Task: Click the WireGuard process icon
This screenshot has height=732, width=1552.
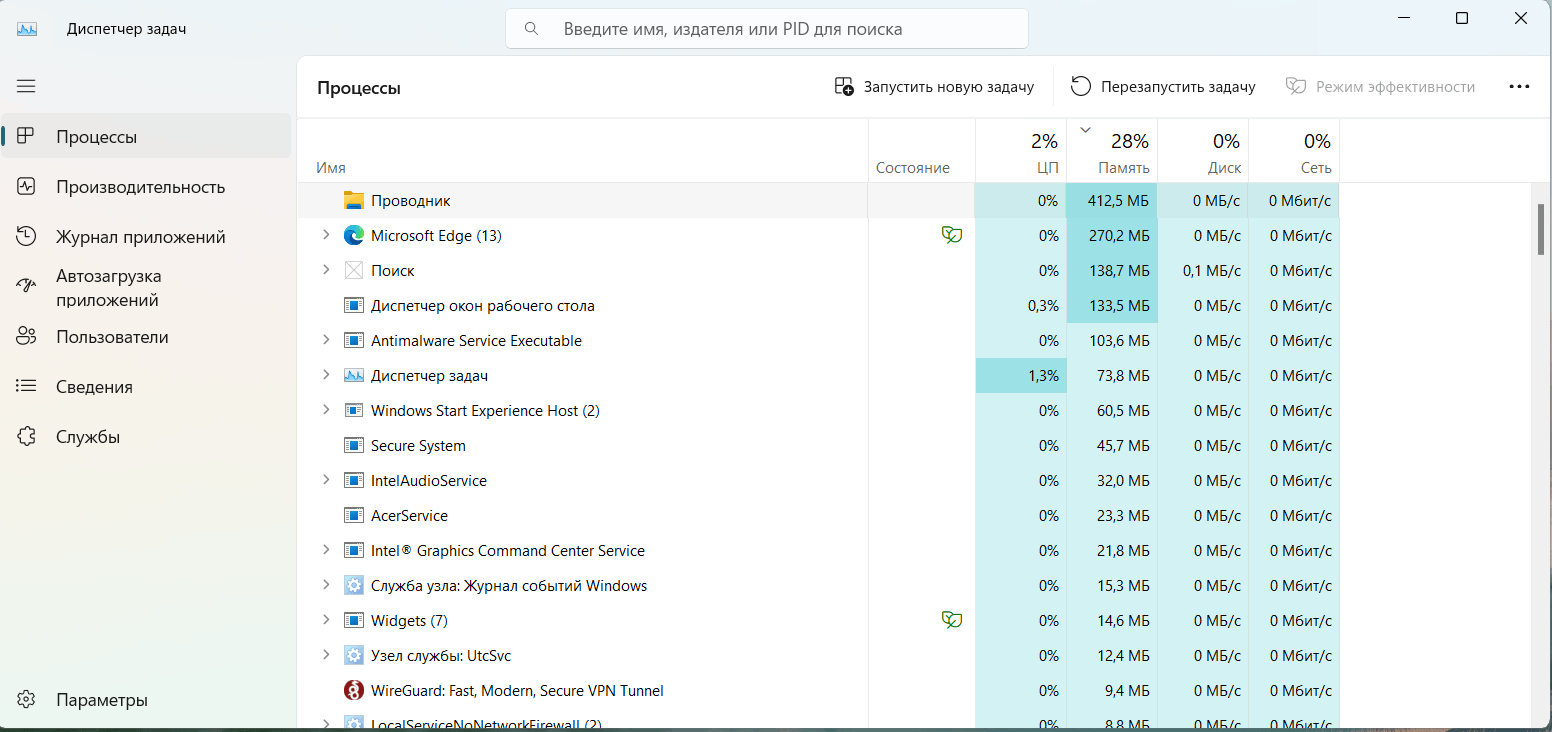Action: (353, 690)
